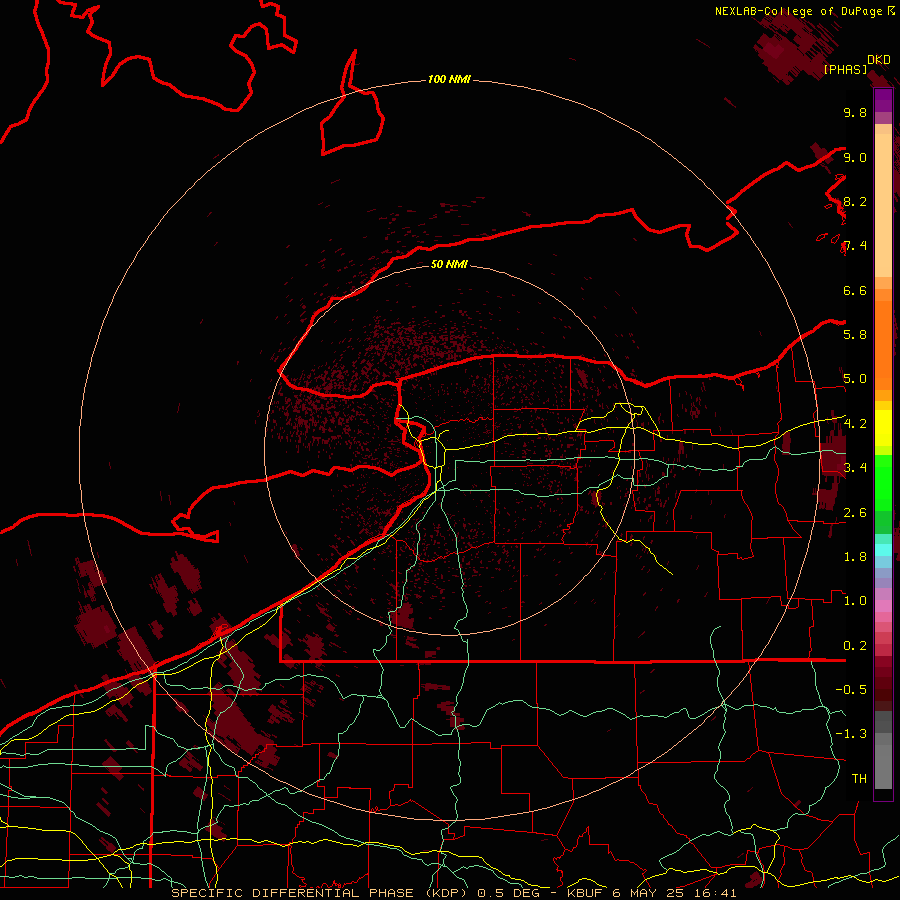Click the 1.8 value on color scale

pyautogui.click(x=855, y=556)
